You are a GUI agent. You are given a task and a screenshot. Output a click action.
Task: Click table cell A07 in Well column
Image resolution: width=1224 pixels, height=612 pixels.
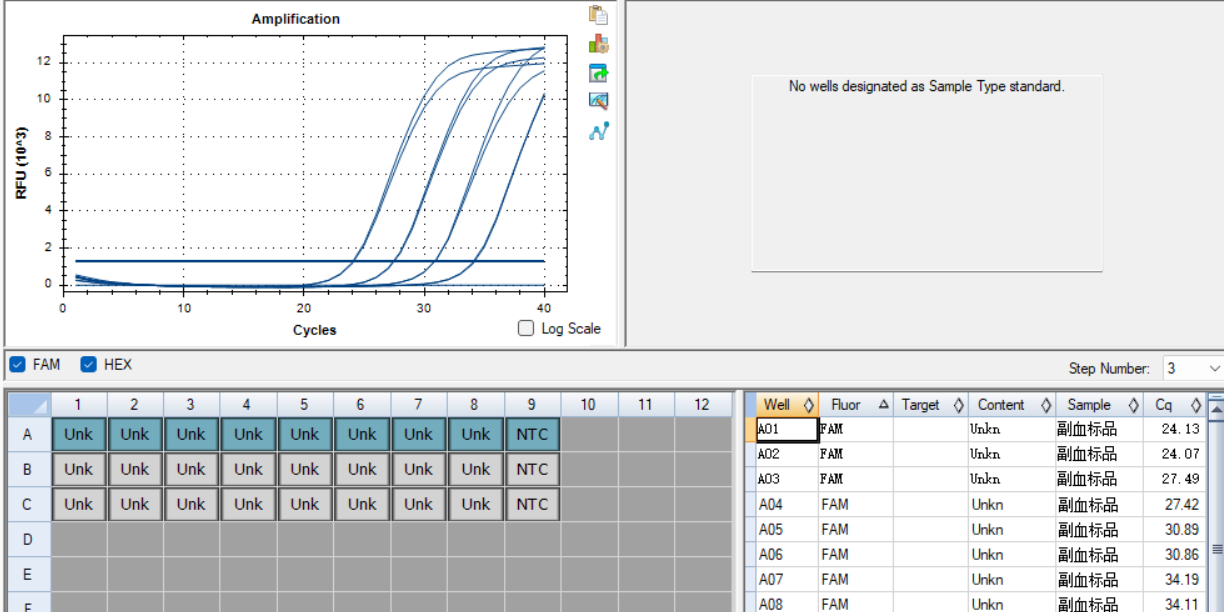click(787, 579)
